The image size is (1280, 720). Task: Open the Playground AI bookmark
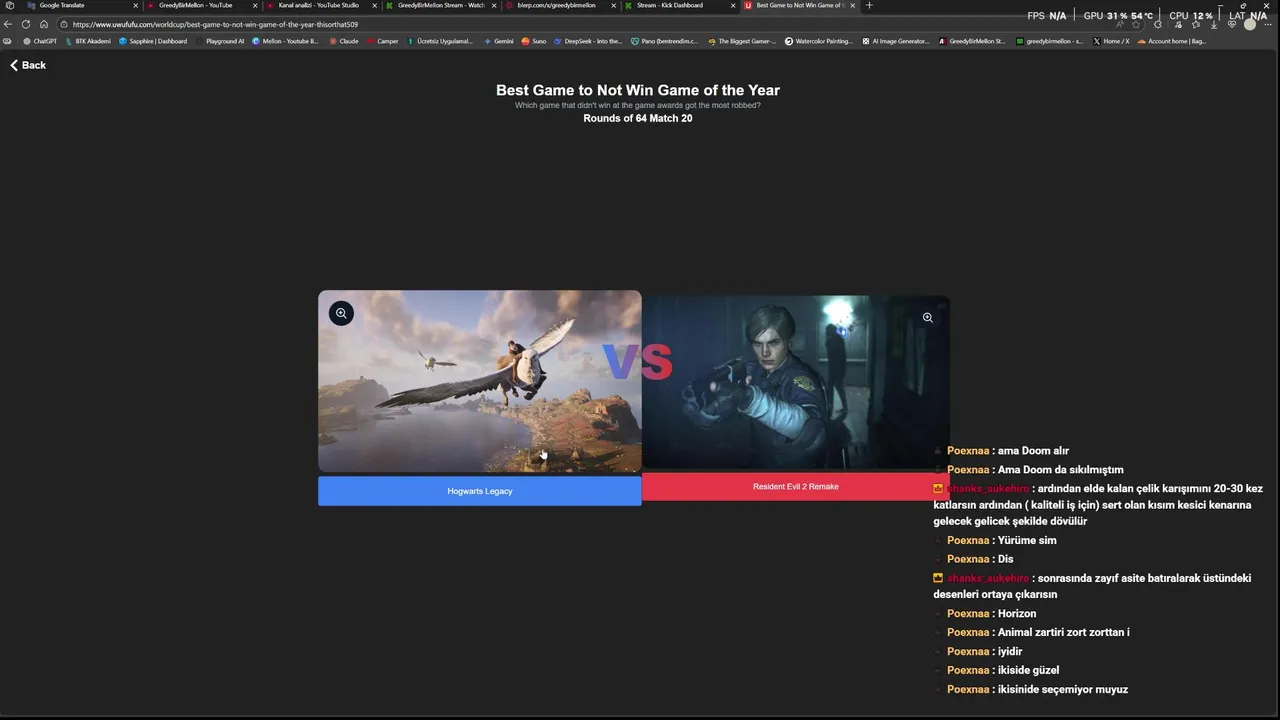pos(220,41)
